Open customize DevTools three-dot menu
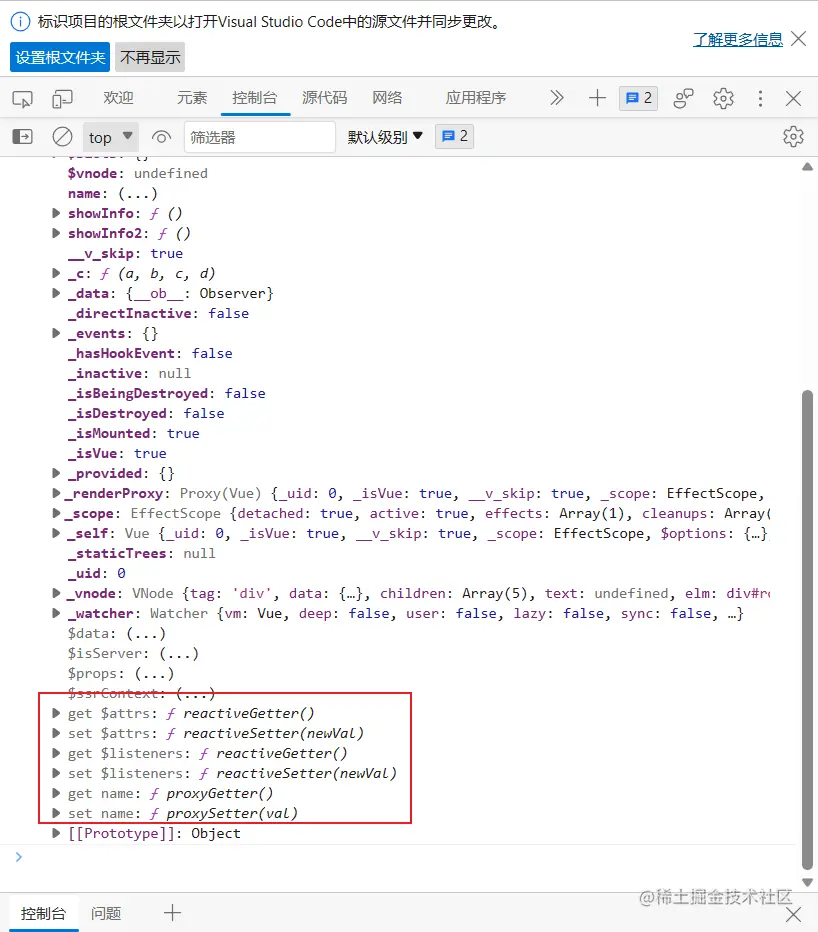This screenshot has width=818, height=932. pos(760,98)
